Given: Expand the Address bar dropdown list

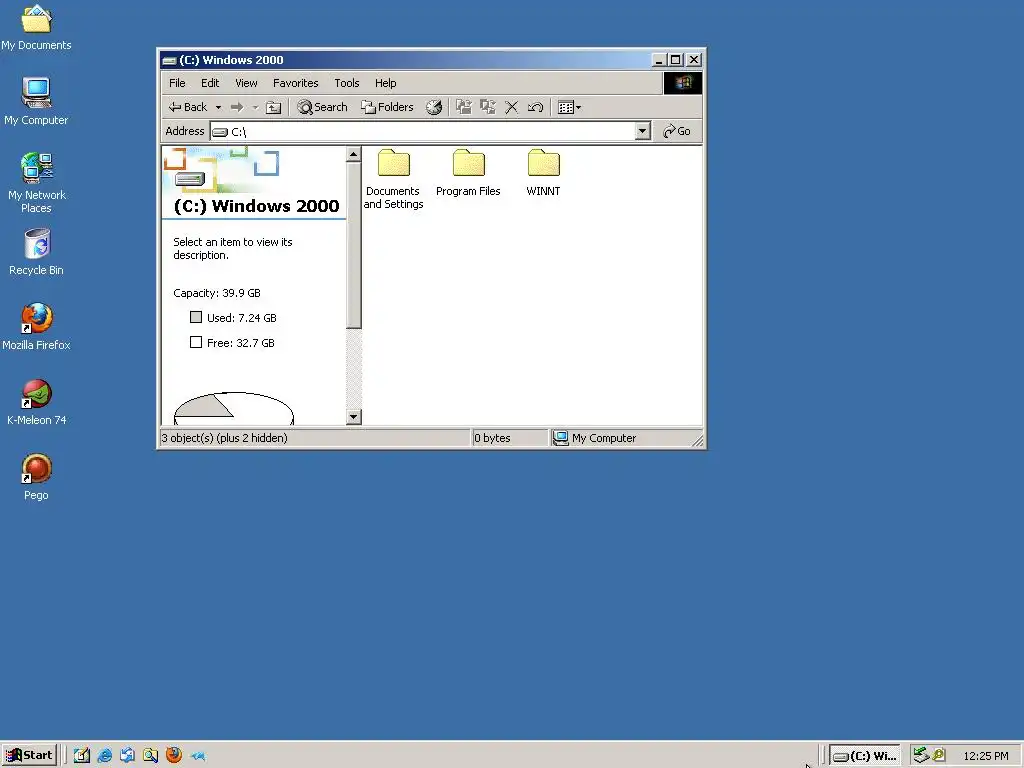Looking at the screenshot, I should [x=643, y=131].
